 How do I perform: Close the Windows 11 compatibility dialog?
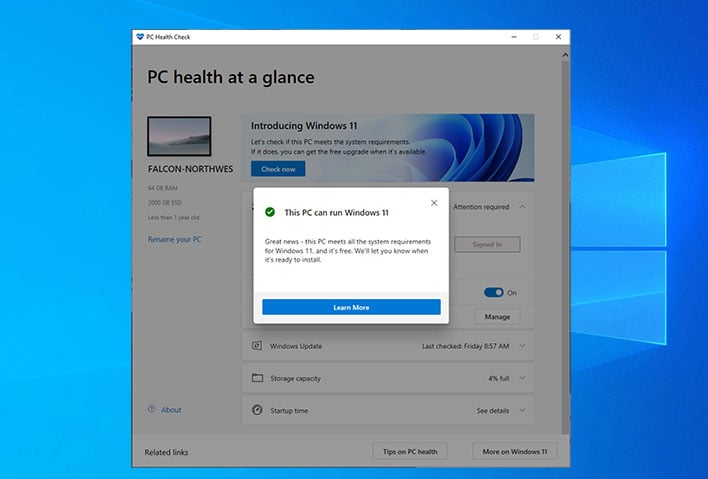[434, 203]
